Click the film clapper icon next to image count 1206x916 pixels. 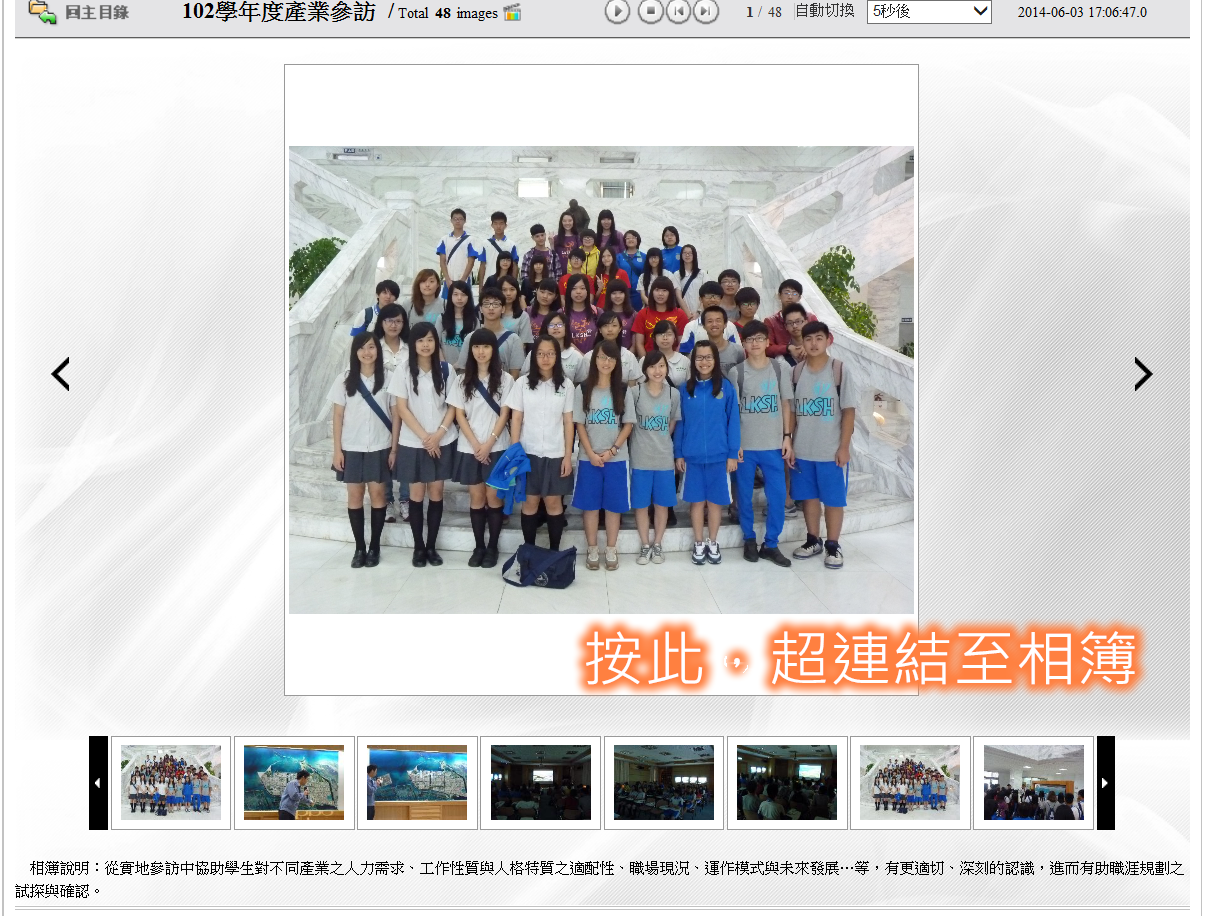(x=512, y=13)
